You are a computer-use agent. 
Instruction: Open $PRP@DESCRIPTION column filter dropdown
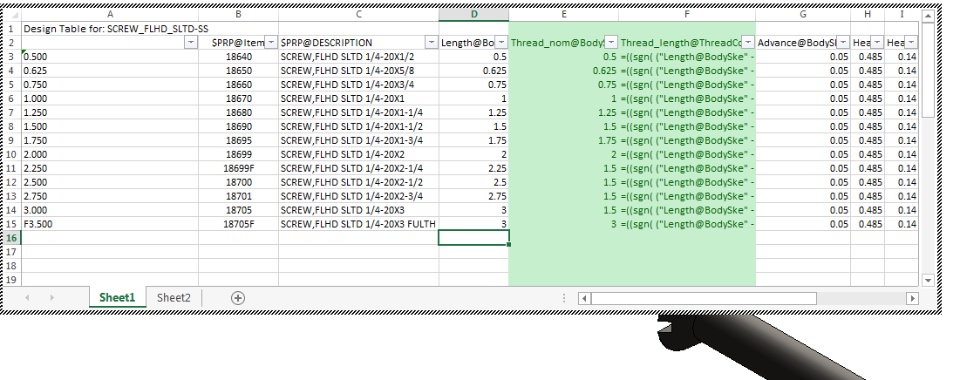(432, 42)
